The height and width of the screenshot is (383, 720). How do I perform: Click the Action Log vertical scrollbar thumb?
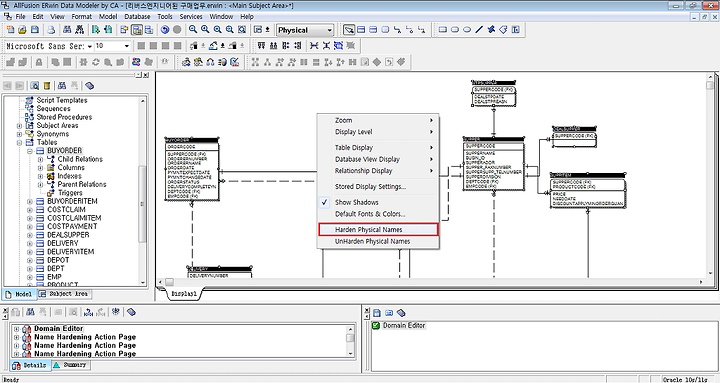click(350, 338)
